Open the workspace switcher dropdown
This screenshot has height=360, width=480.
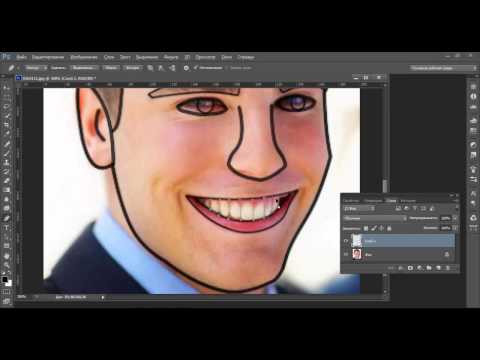[443, 68]
